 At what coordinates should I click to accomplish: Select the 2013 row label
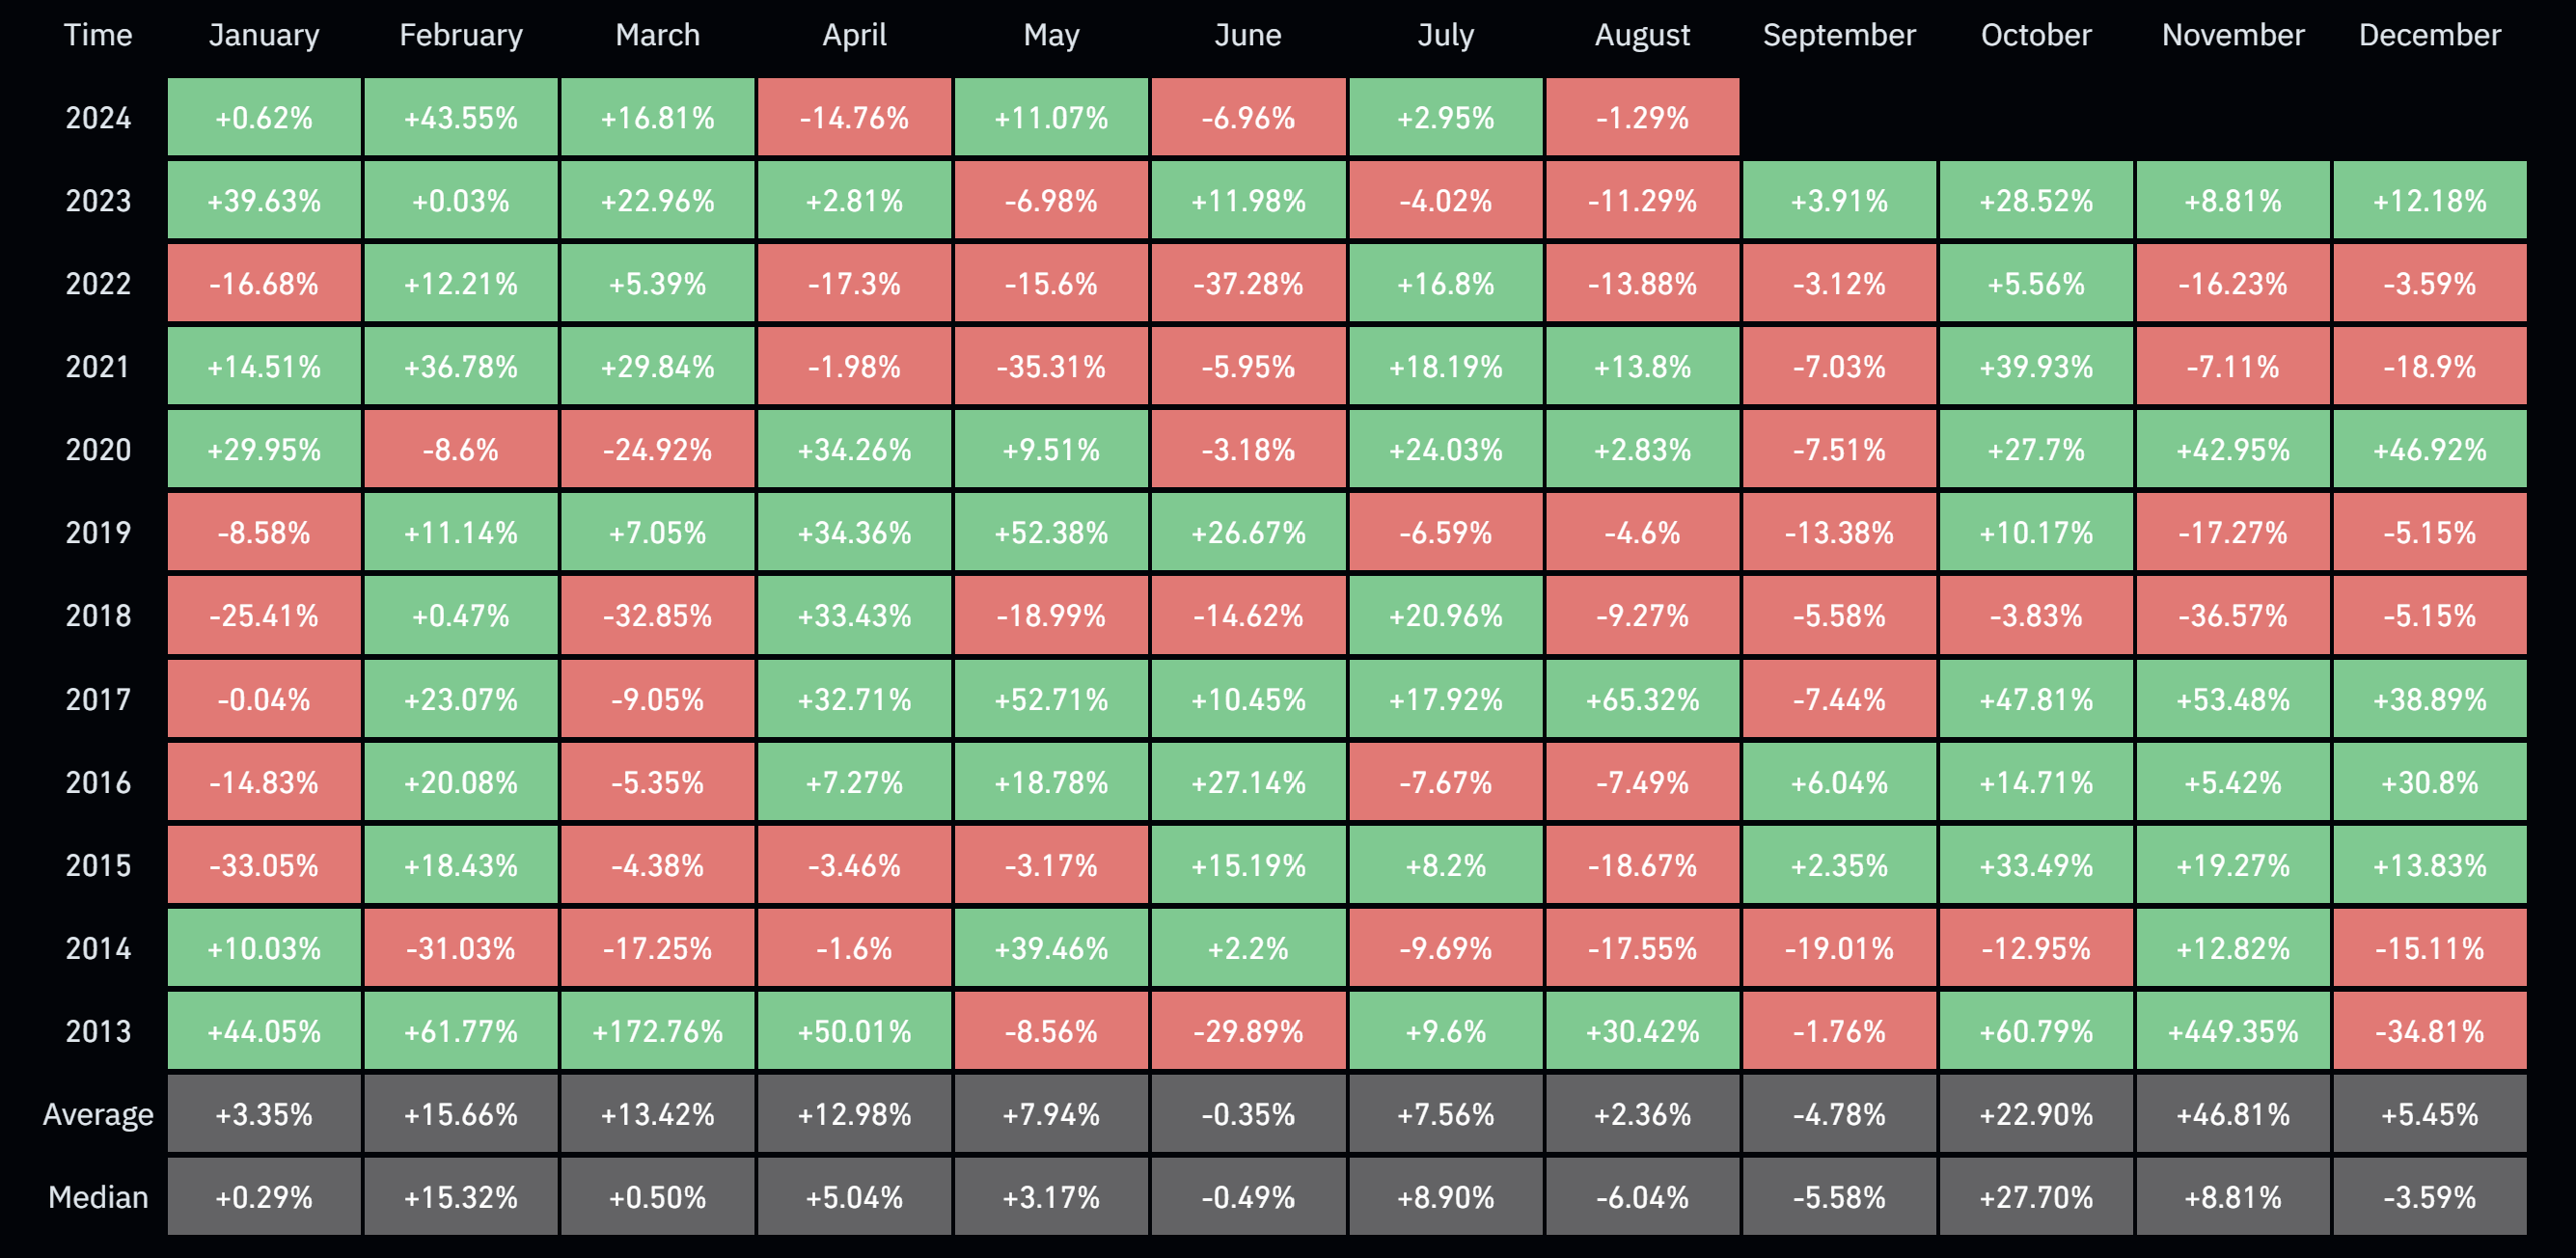98,1031
